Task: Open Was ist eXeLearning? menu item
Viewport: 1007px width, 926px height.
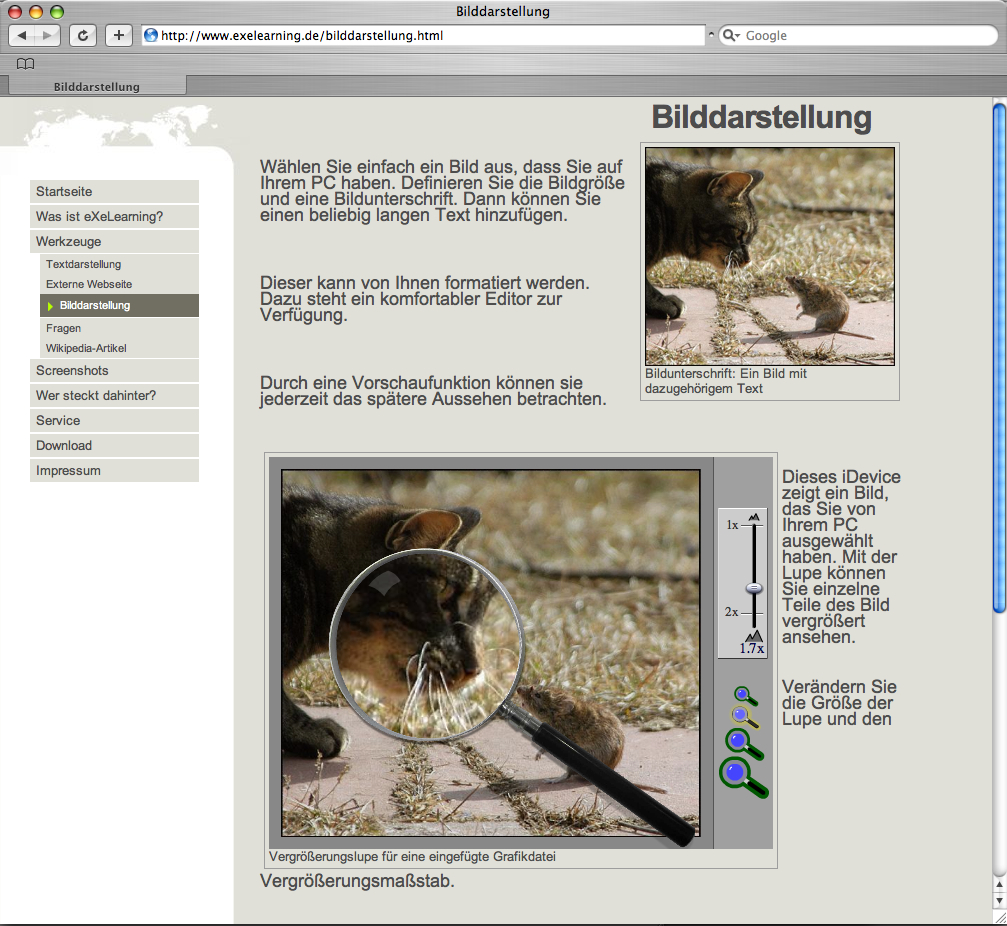Action: (114, 216)
